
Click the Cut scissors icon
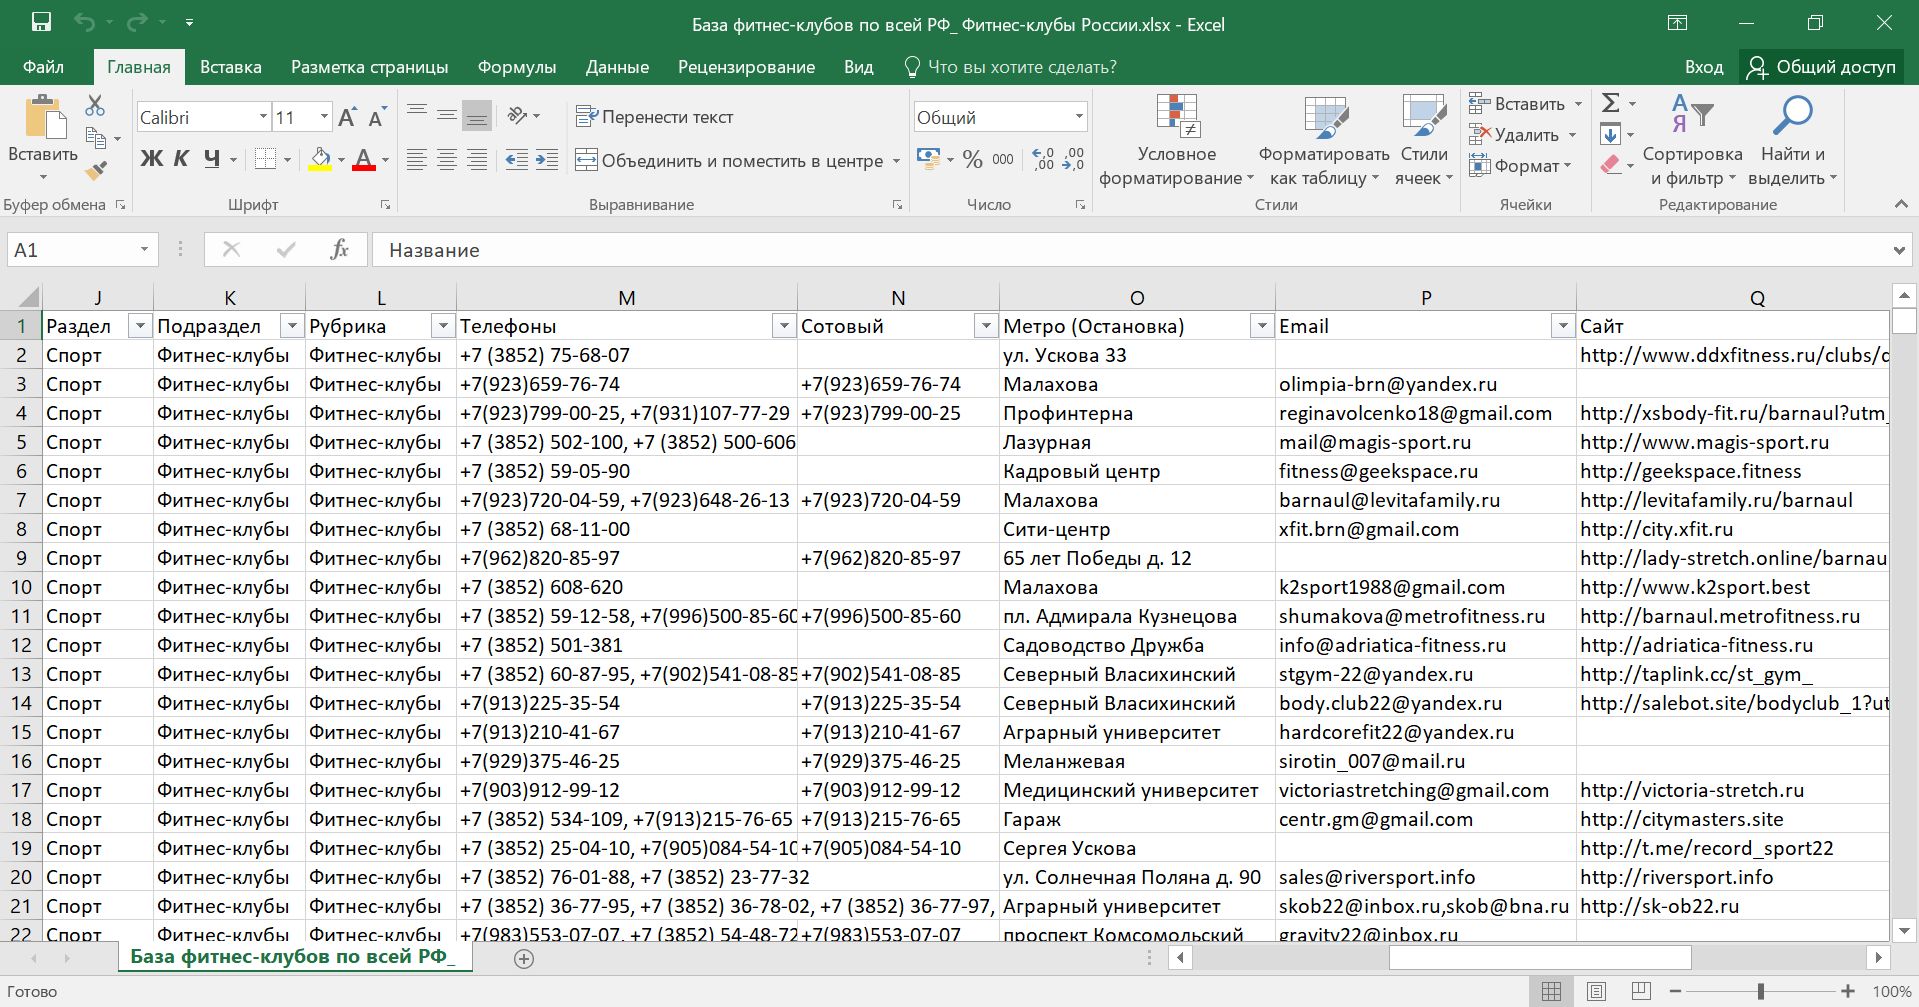(x=95, y=105)
